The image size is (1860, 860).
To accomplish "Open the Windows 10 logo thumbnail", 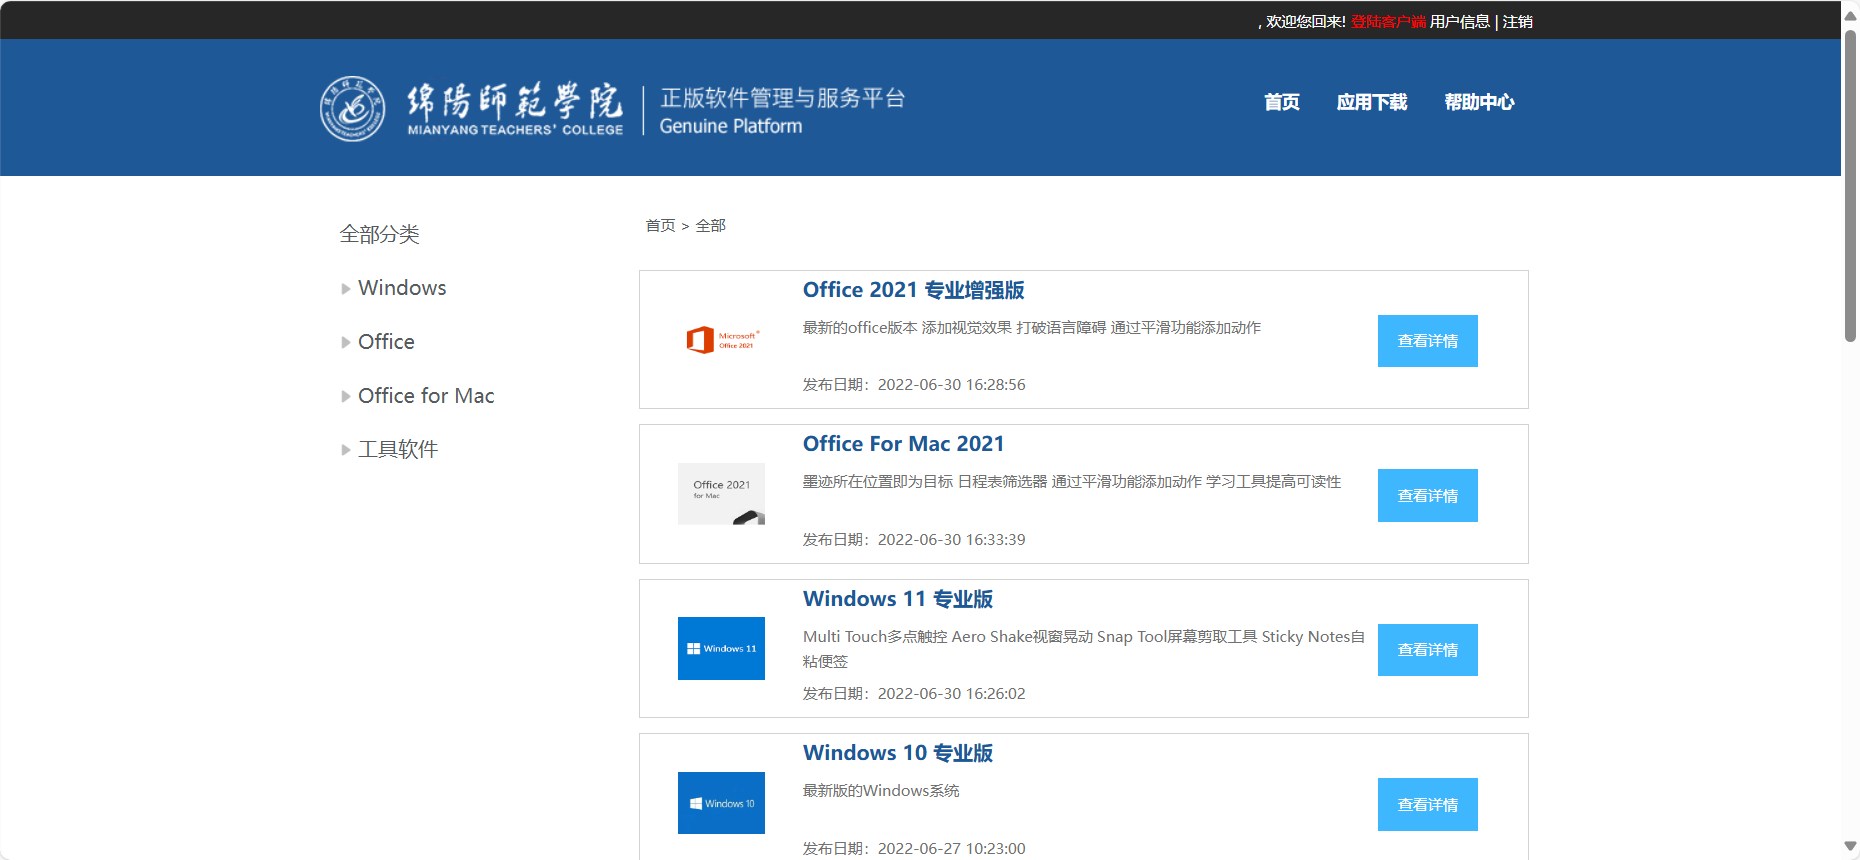I will (721, 803).
